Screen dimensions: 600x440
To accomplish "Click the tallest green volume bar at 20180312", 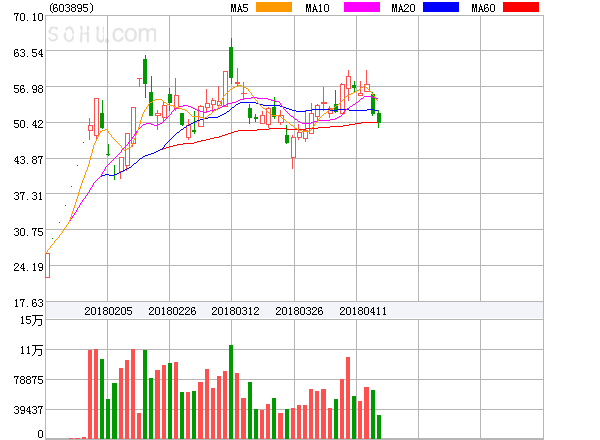I will (x=231, y=392).
